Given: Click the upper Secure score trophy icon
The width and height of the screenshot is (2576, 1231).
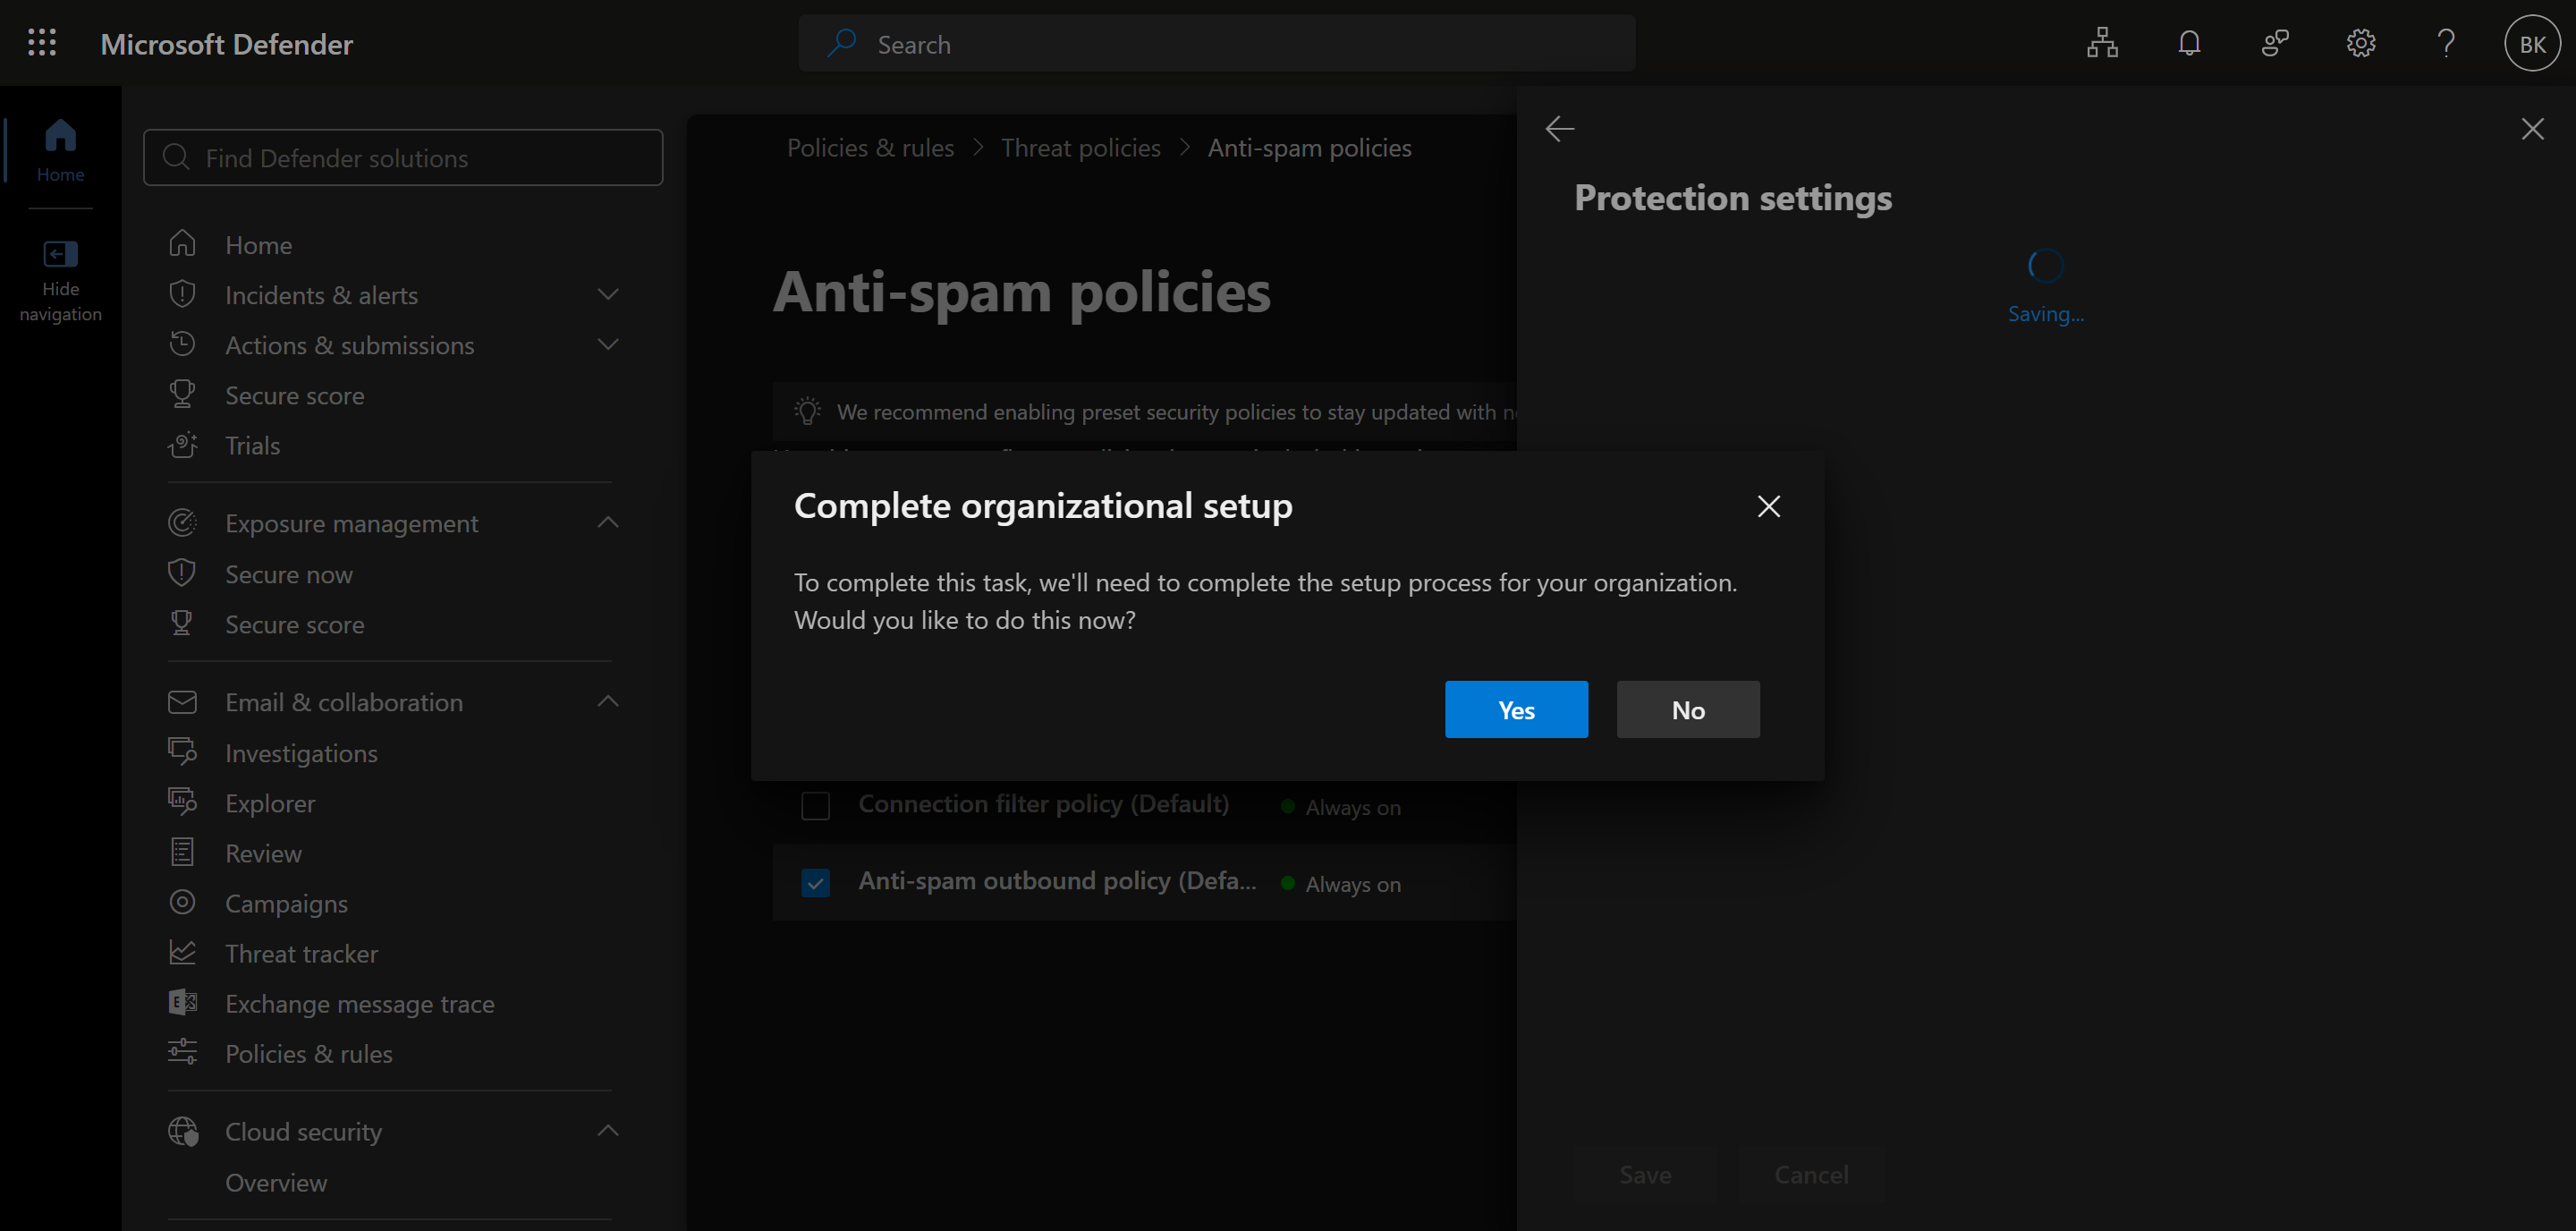Looking at the screenshot, I should pyautogui.click(x=182, y=394).
